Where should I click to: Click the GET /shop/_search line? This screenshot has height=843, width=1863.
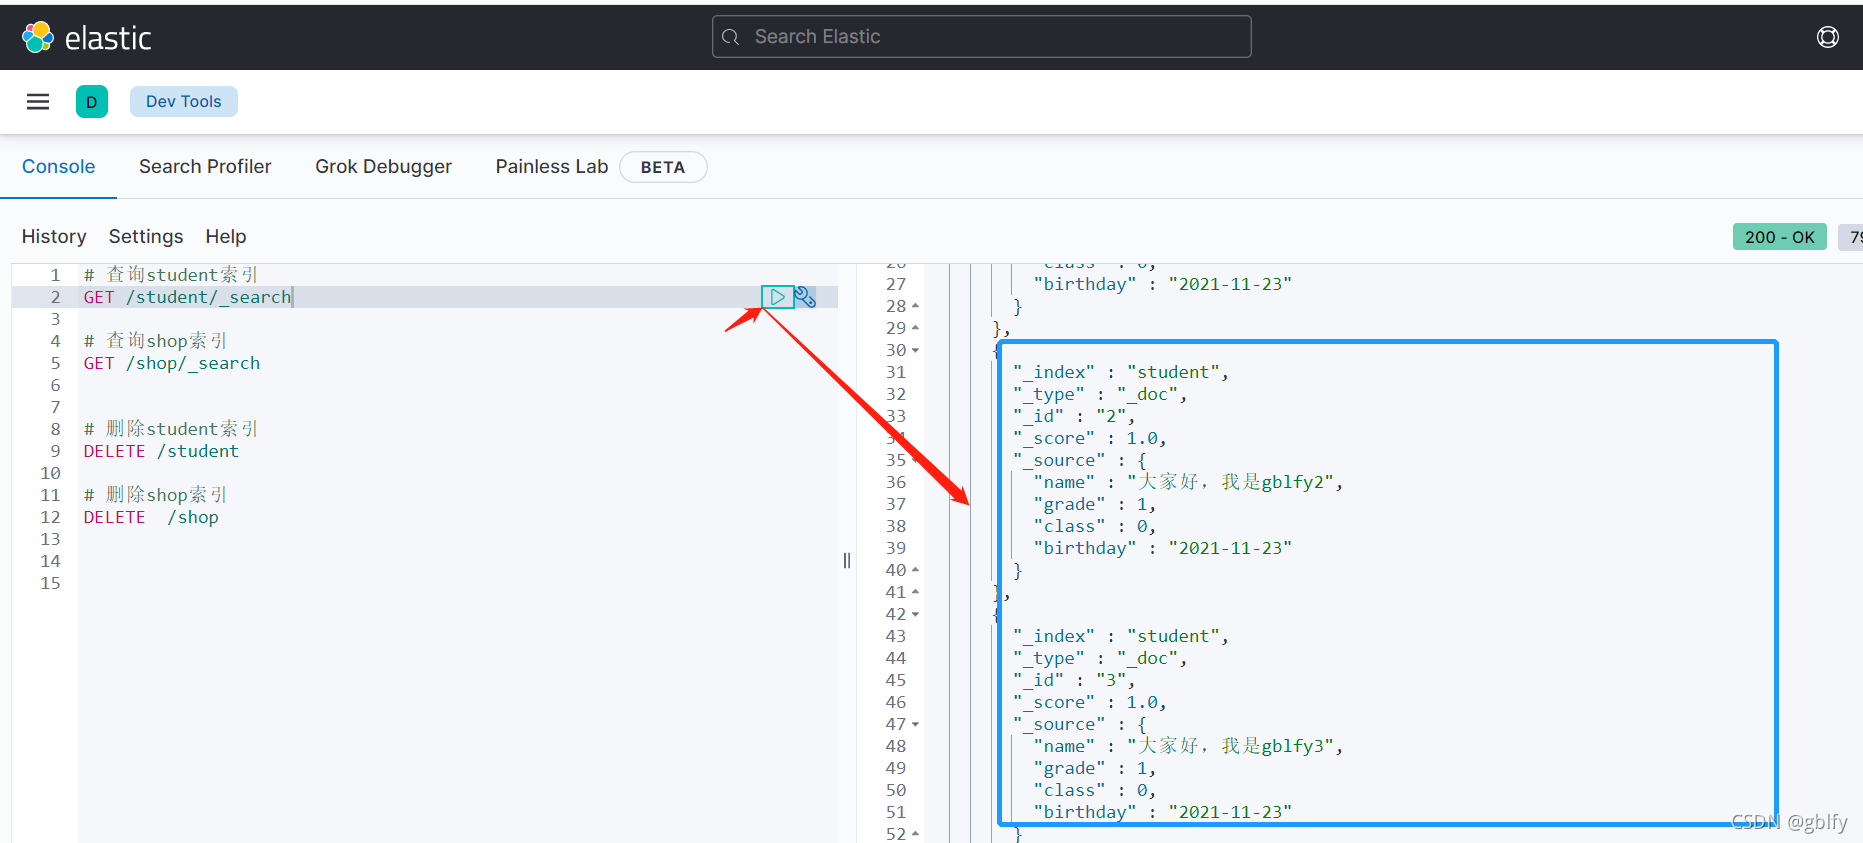click(172, 363)
